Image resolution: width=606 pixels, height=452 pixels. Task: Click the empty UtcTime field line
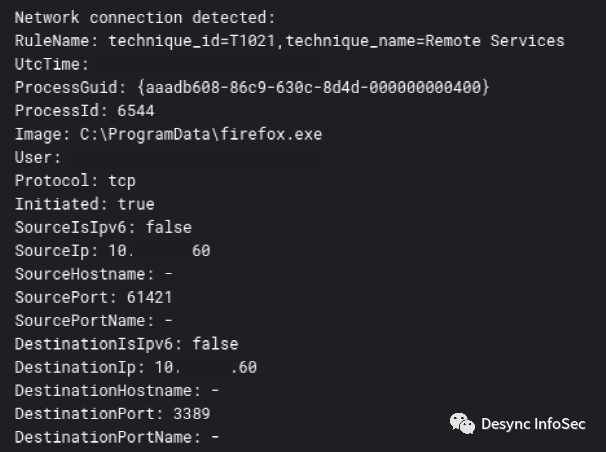click(52, 64)
